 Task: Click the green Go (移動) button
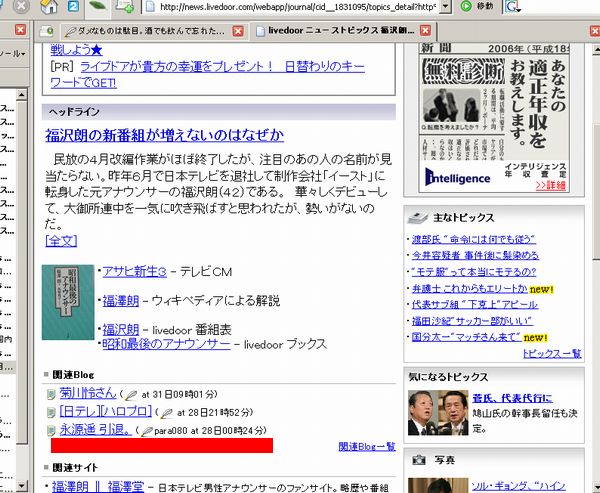click(477, 6)
